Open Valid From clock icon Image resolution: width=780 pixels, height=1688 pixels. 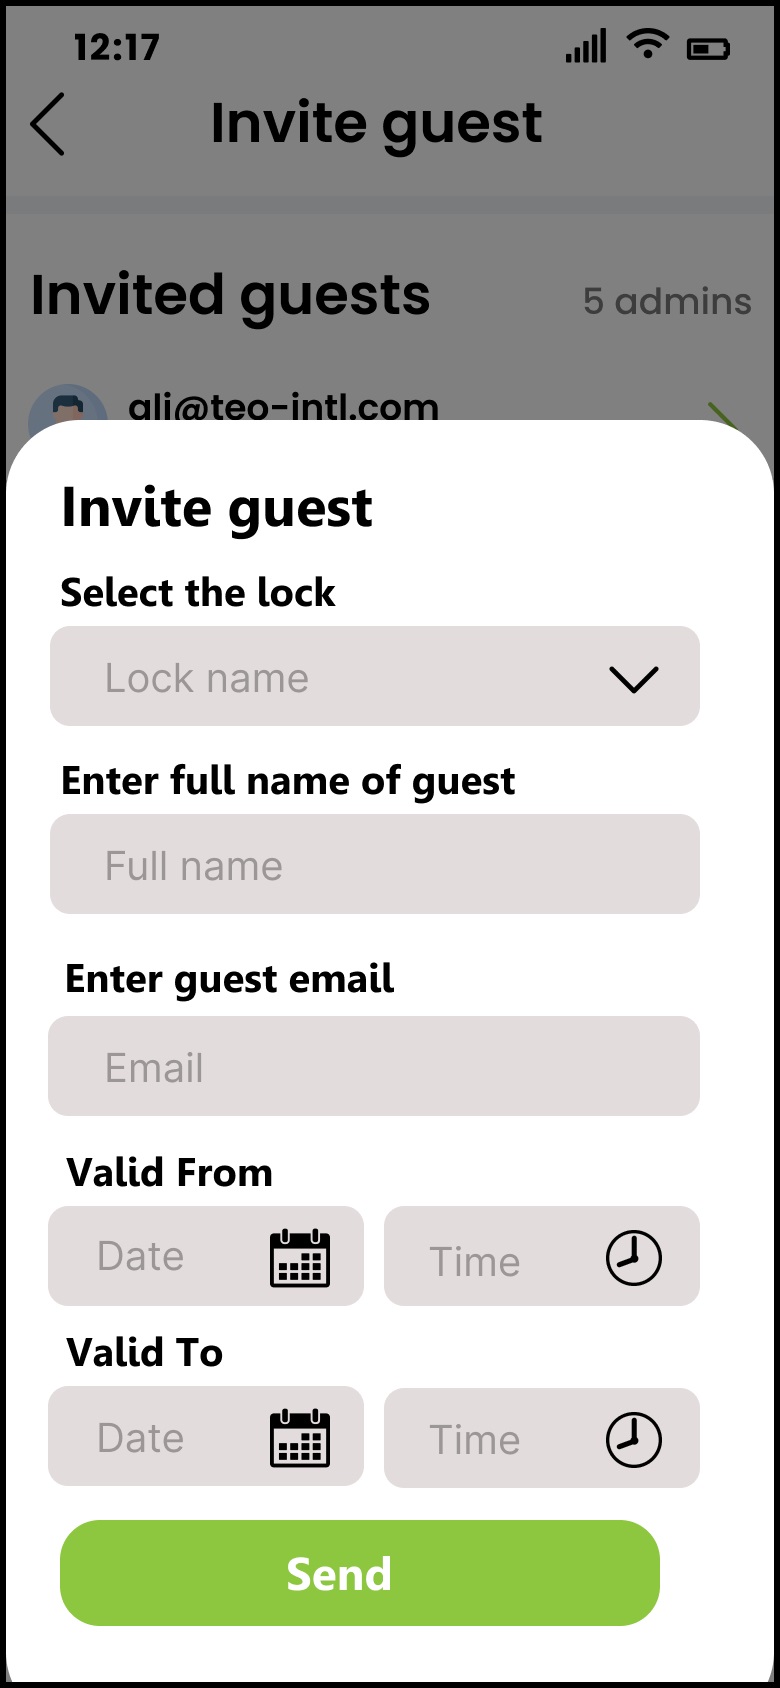click(634, 1257)
